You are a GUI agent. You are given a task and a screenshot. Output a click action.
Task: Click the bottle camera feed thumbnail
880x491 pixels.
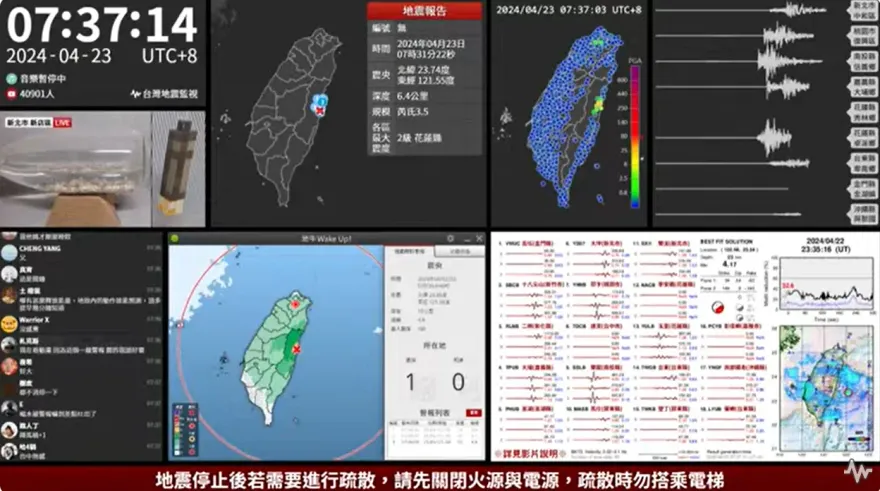pyautogui.click(x=75, y=170)
